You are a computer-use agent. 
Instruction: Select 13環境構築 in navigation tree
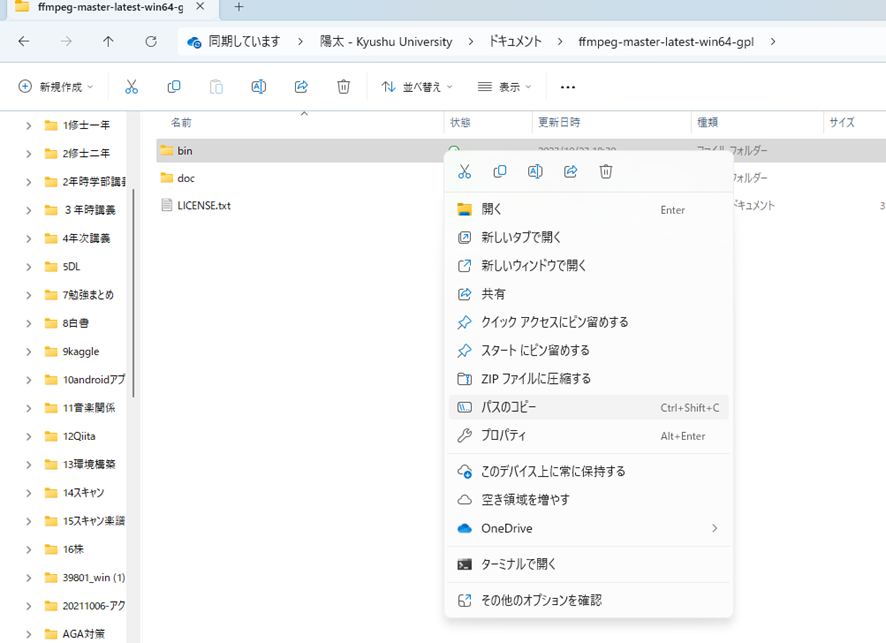click(89, 464)
